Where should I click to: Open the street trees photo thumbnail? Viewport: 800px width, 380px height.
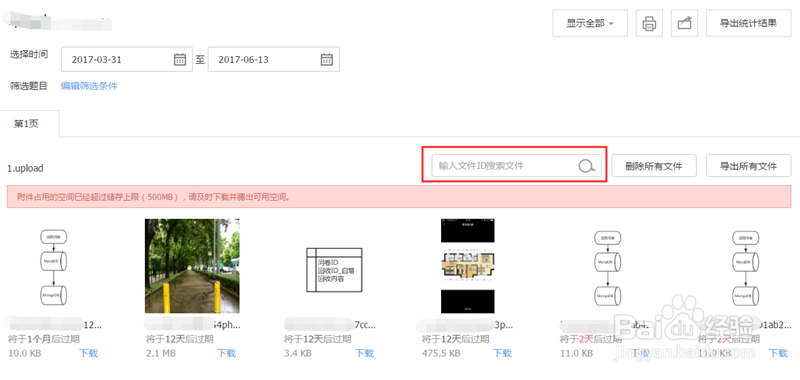tap(192, 266)
